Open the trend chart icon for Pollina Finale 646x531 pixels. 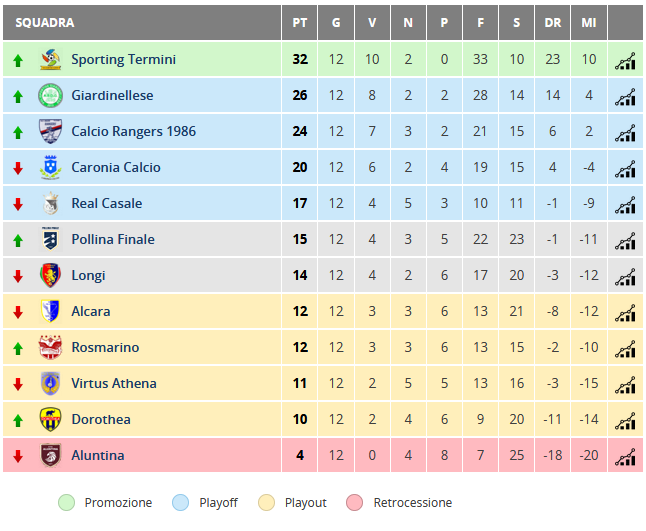click(x=625, y=241)
